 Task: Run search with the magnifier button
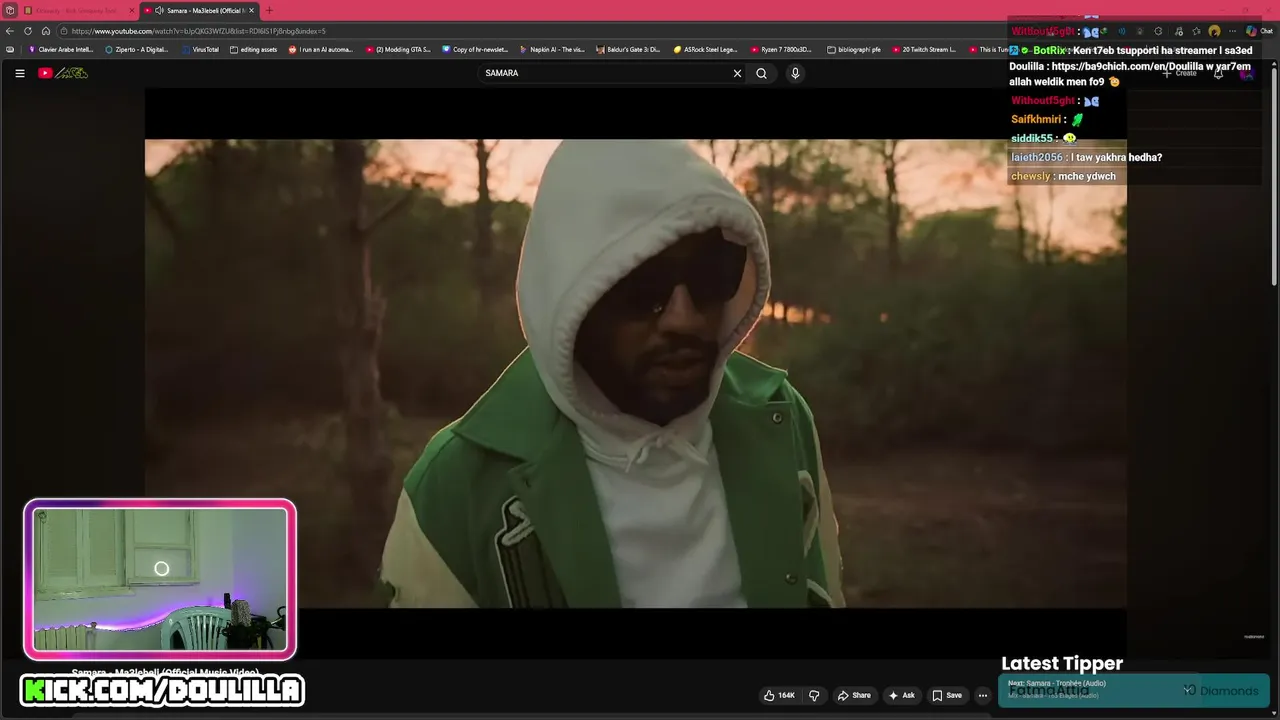tap(761, 73)
